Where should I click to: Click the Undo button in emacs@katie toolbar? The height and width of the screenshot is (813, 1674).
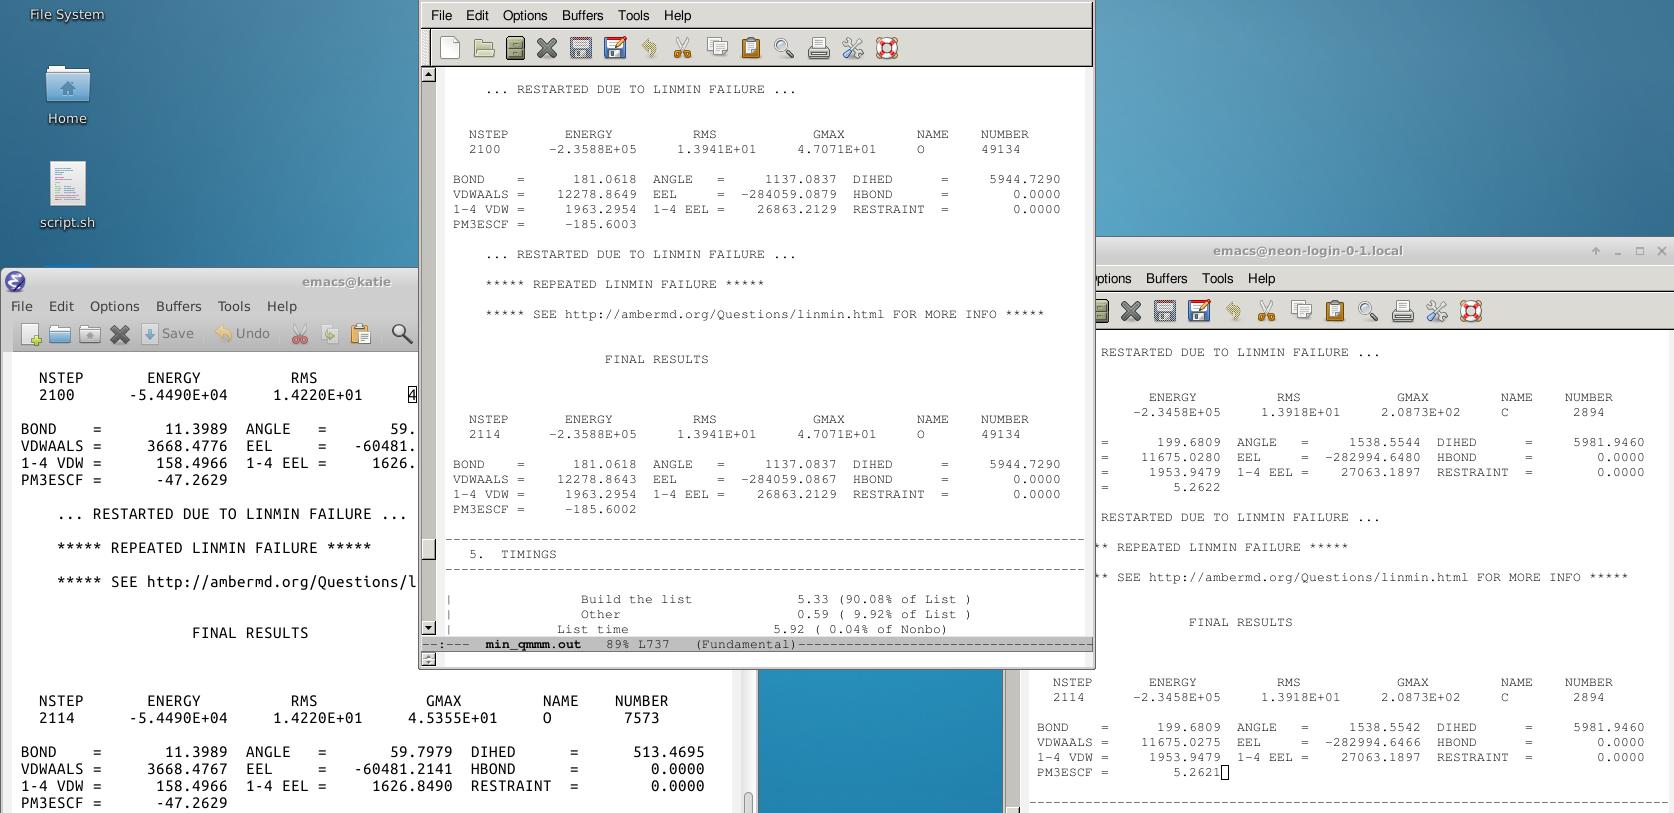click(242, 334)
